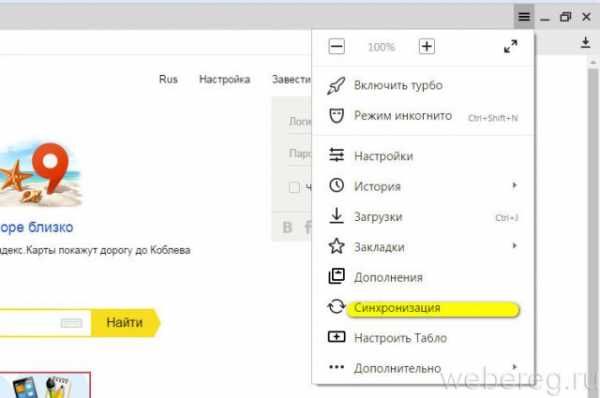Image resolution: width=600 pixels, height=398 pixels.
Task: Click the zoom in plus button
Action: point(427,47)
